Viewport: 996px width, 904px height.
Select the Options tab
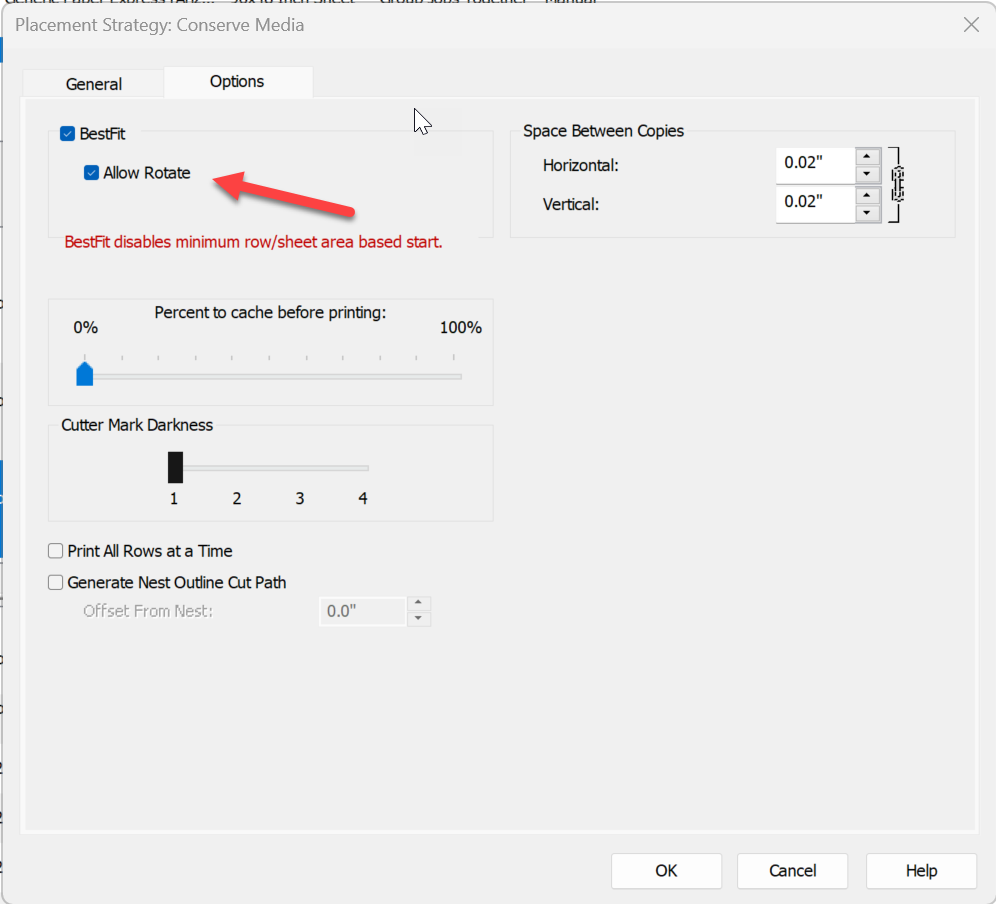pyautogui.click(x=237, y=81)
